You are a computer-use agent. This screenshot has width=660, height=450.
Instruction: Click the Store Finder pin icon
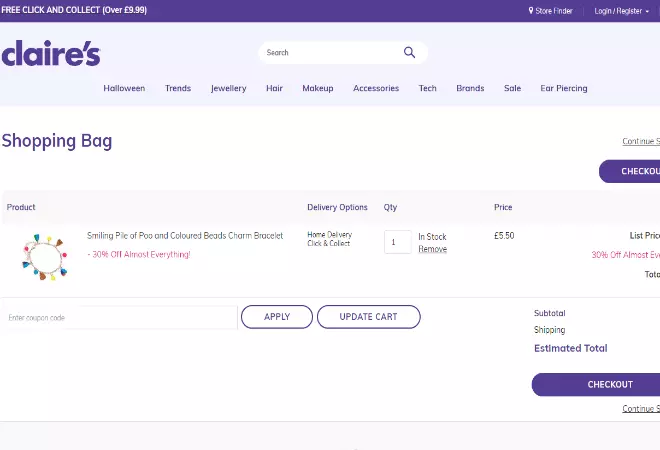click(x=531, y=11)
